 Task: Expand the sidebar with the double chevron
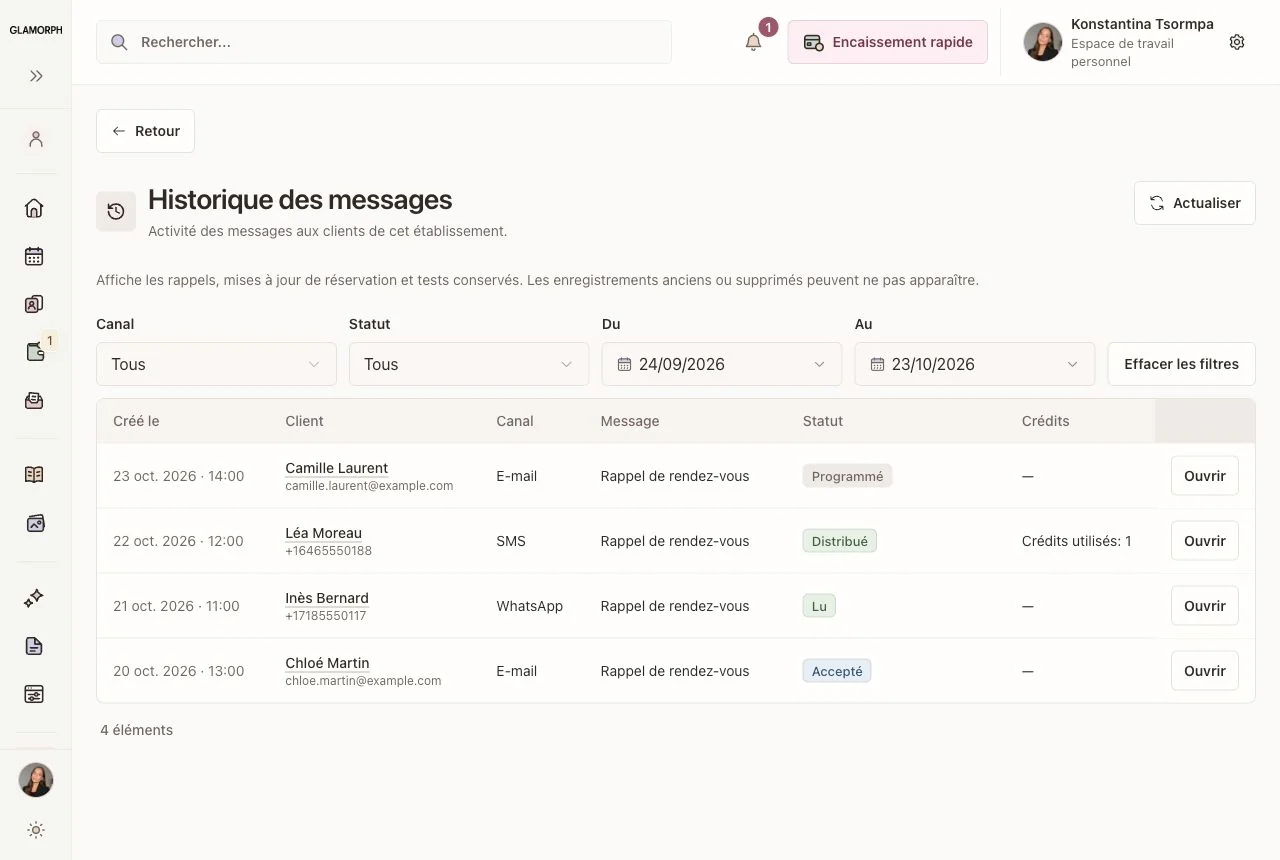(36, 76)
